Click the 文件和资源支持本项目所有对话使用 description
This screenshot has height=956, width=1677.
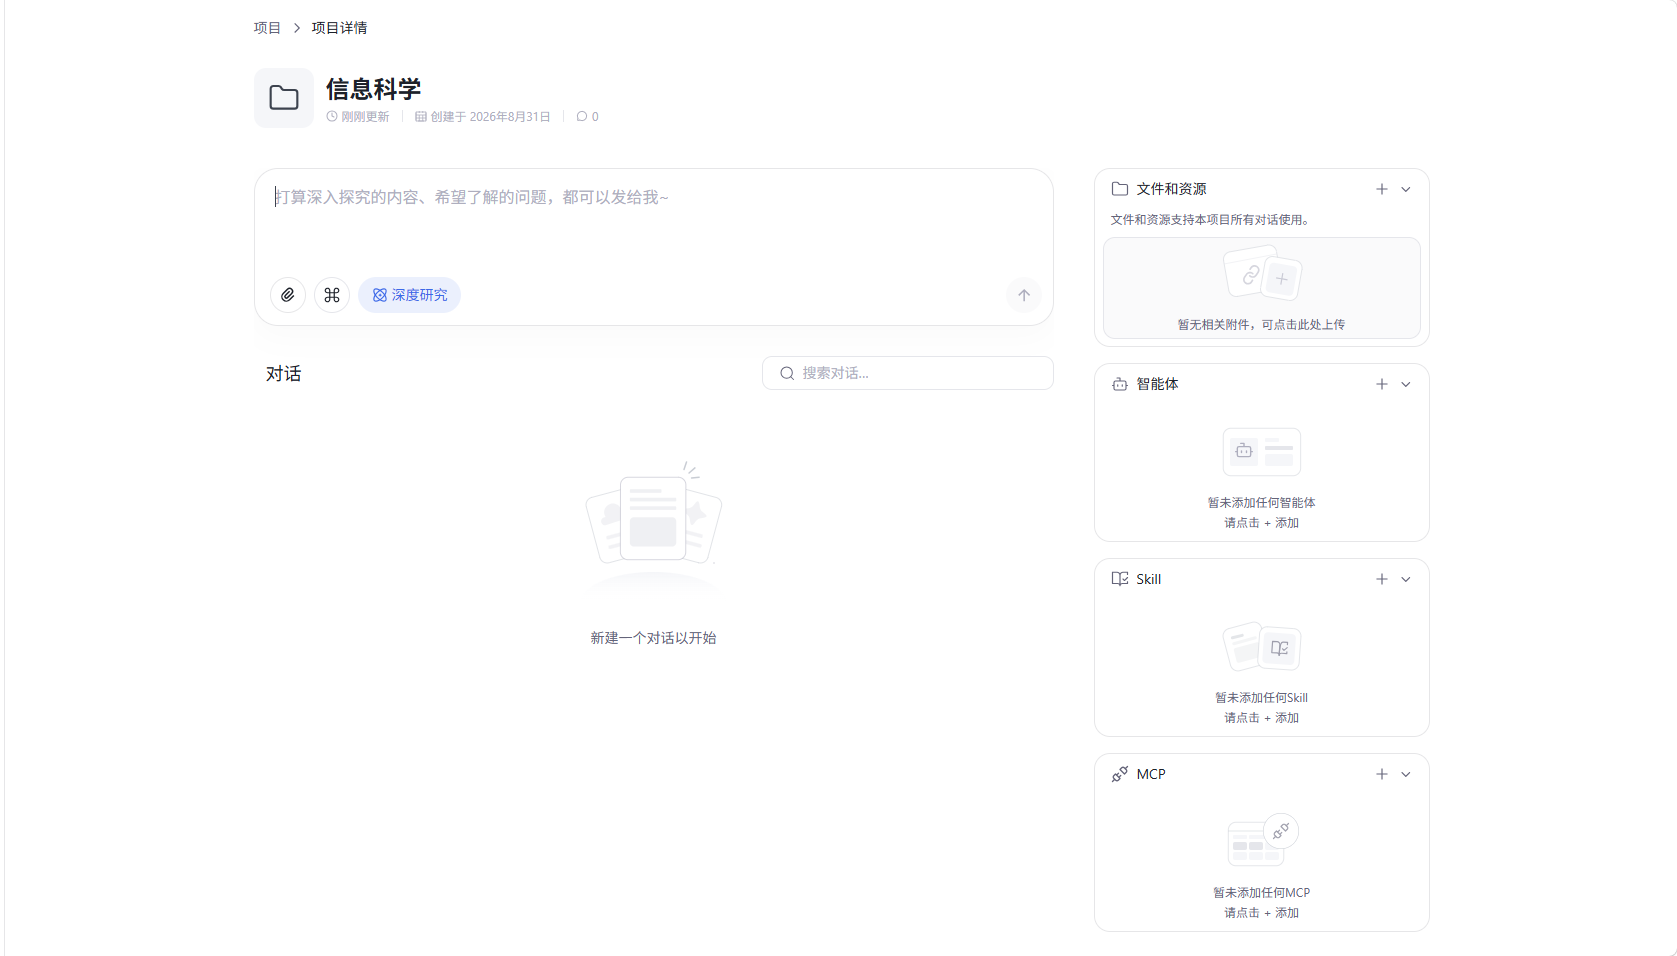(x=1211, y=220)
